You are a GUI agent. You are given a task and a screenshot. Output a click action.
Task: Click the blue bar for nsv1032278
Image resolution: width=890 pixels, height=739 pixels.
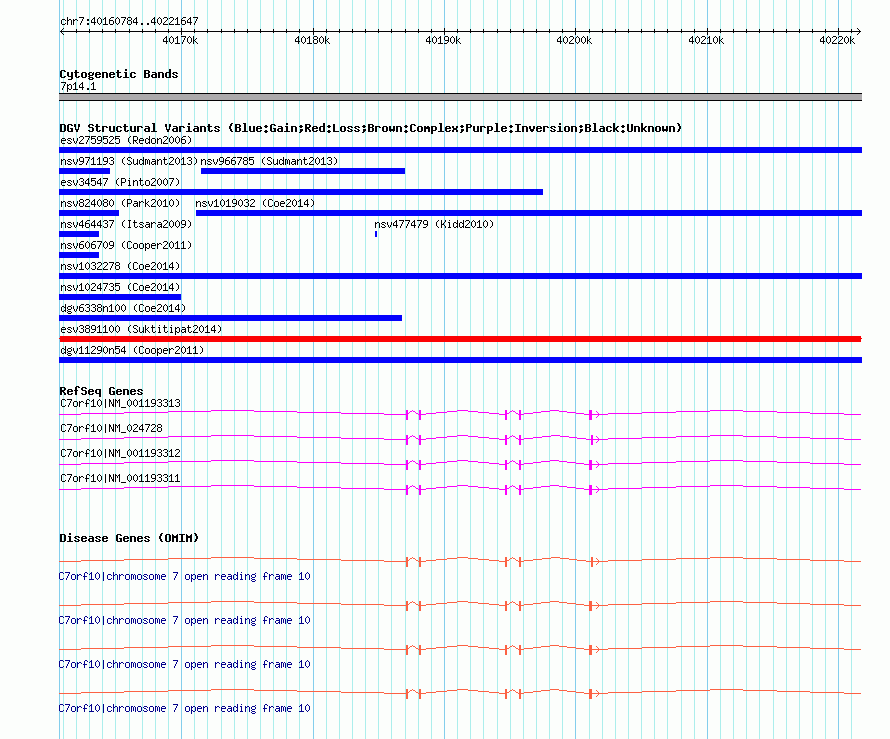tap(460, 276)
